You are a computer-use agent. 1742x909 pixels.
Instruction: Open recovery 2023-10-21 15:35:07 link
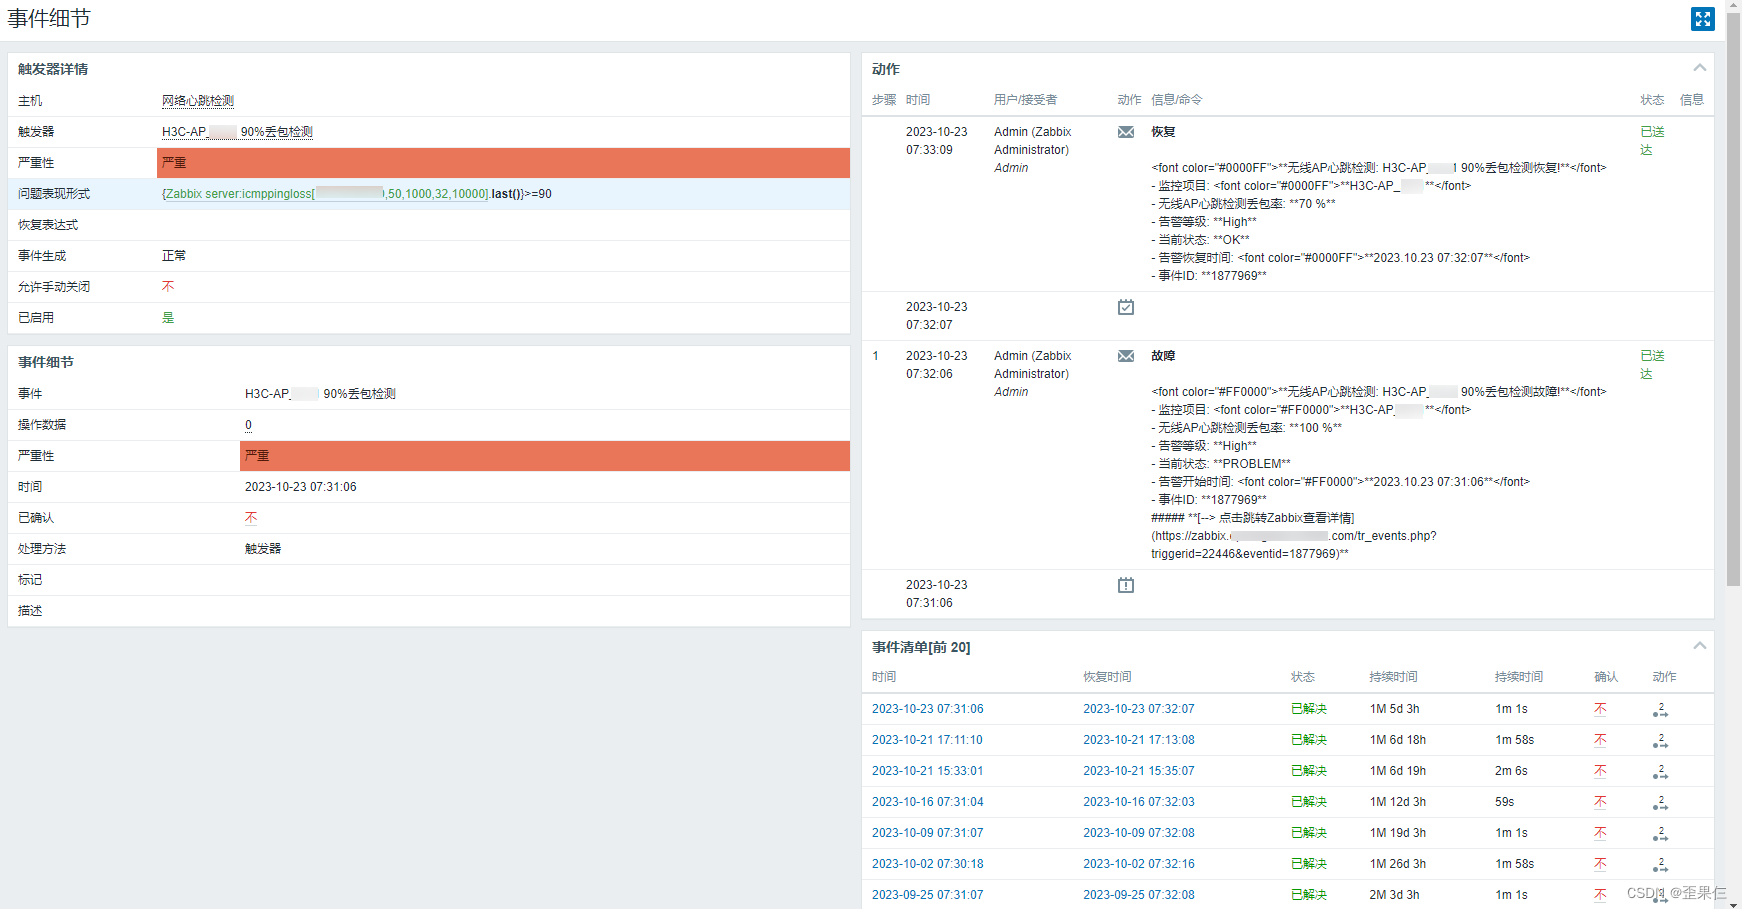click(1138, 771)
